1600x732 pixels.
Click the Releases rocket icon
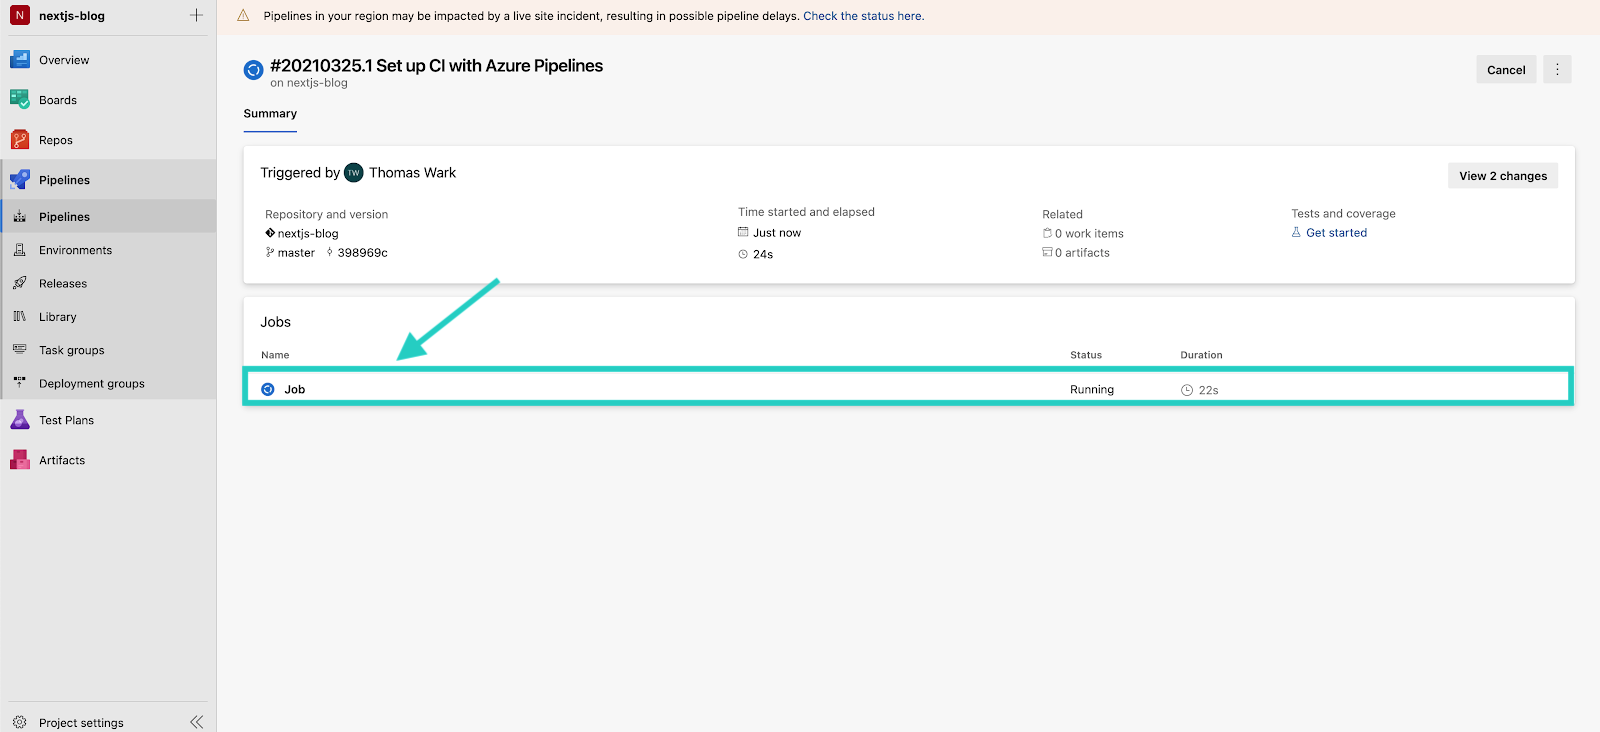point(20,283)
